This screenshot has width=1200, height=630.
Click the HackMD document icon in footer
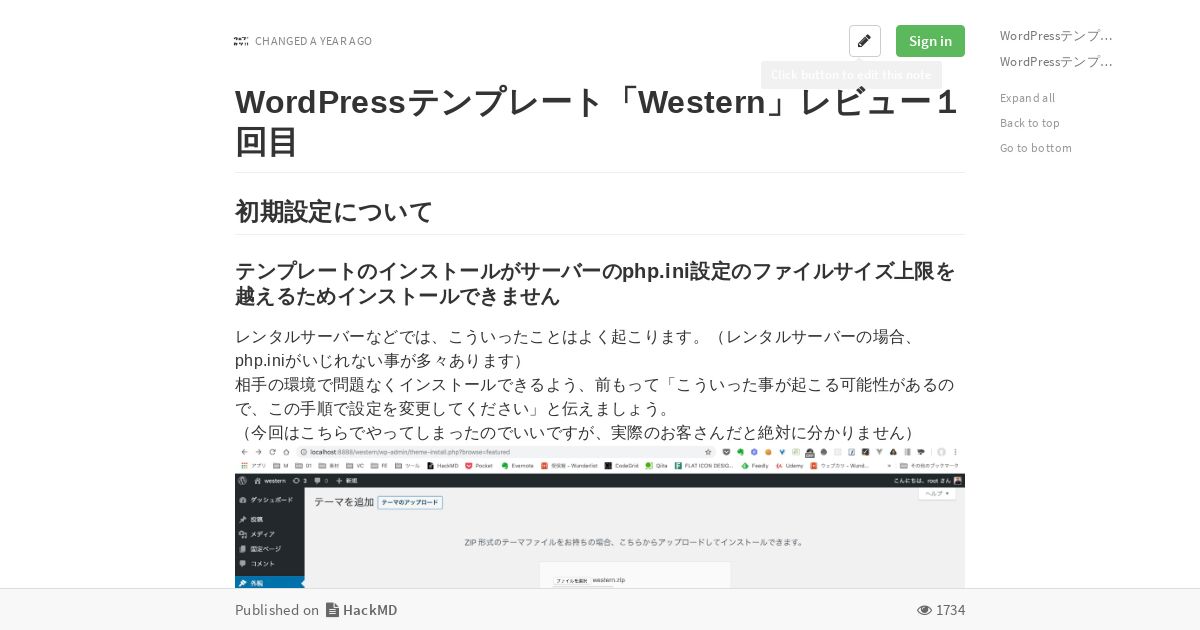(x=332, y=610)
